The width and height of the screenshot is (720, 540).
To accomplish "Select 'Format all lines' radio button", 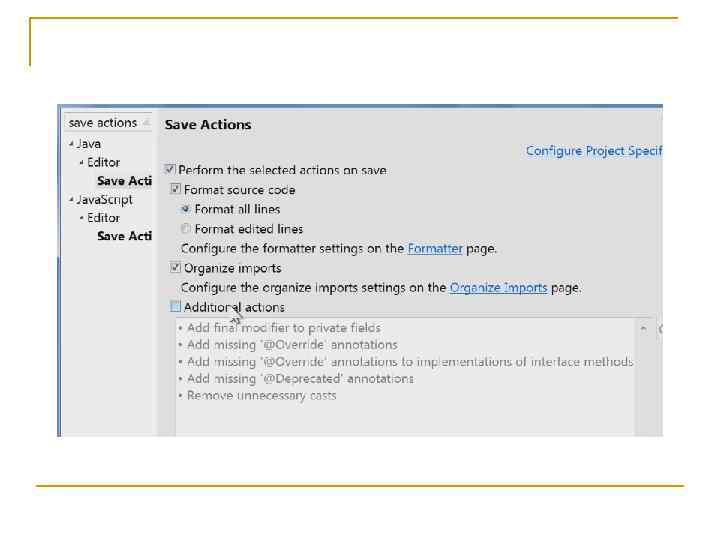I will [186, 210].
